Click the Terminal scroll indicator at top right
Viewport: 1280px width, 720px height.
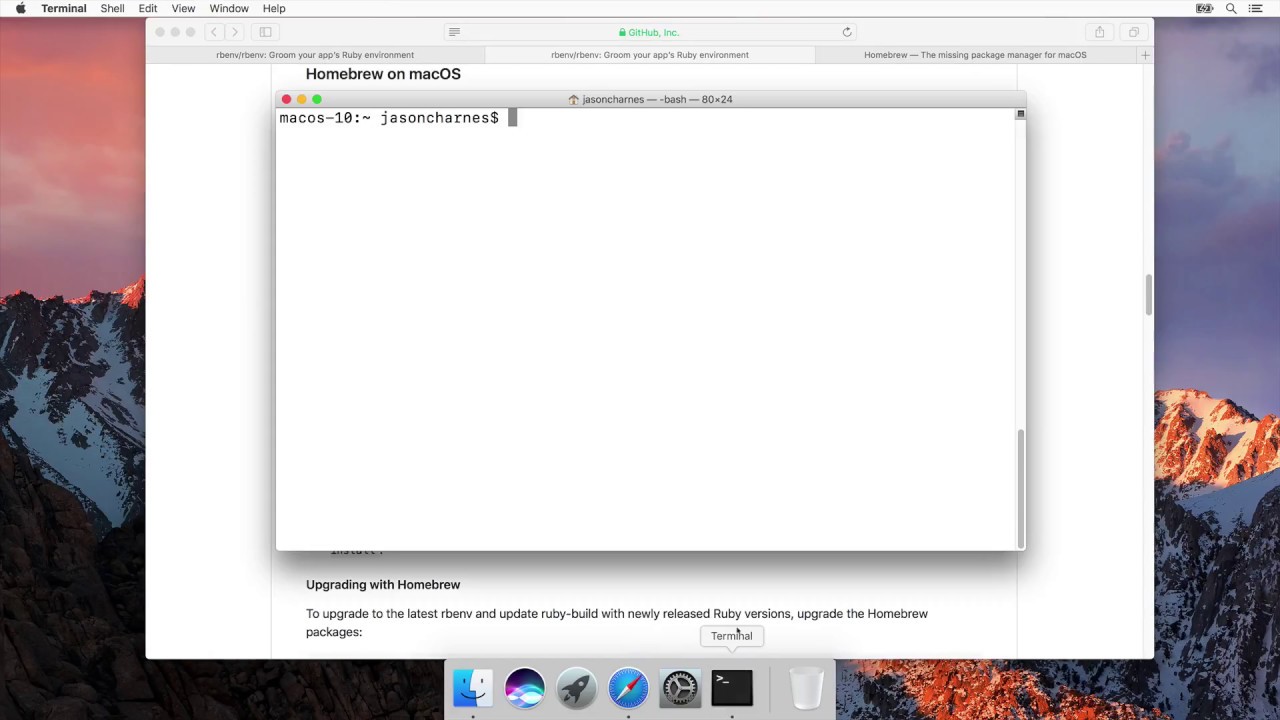(1020, 114)
